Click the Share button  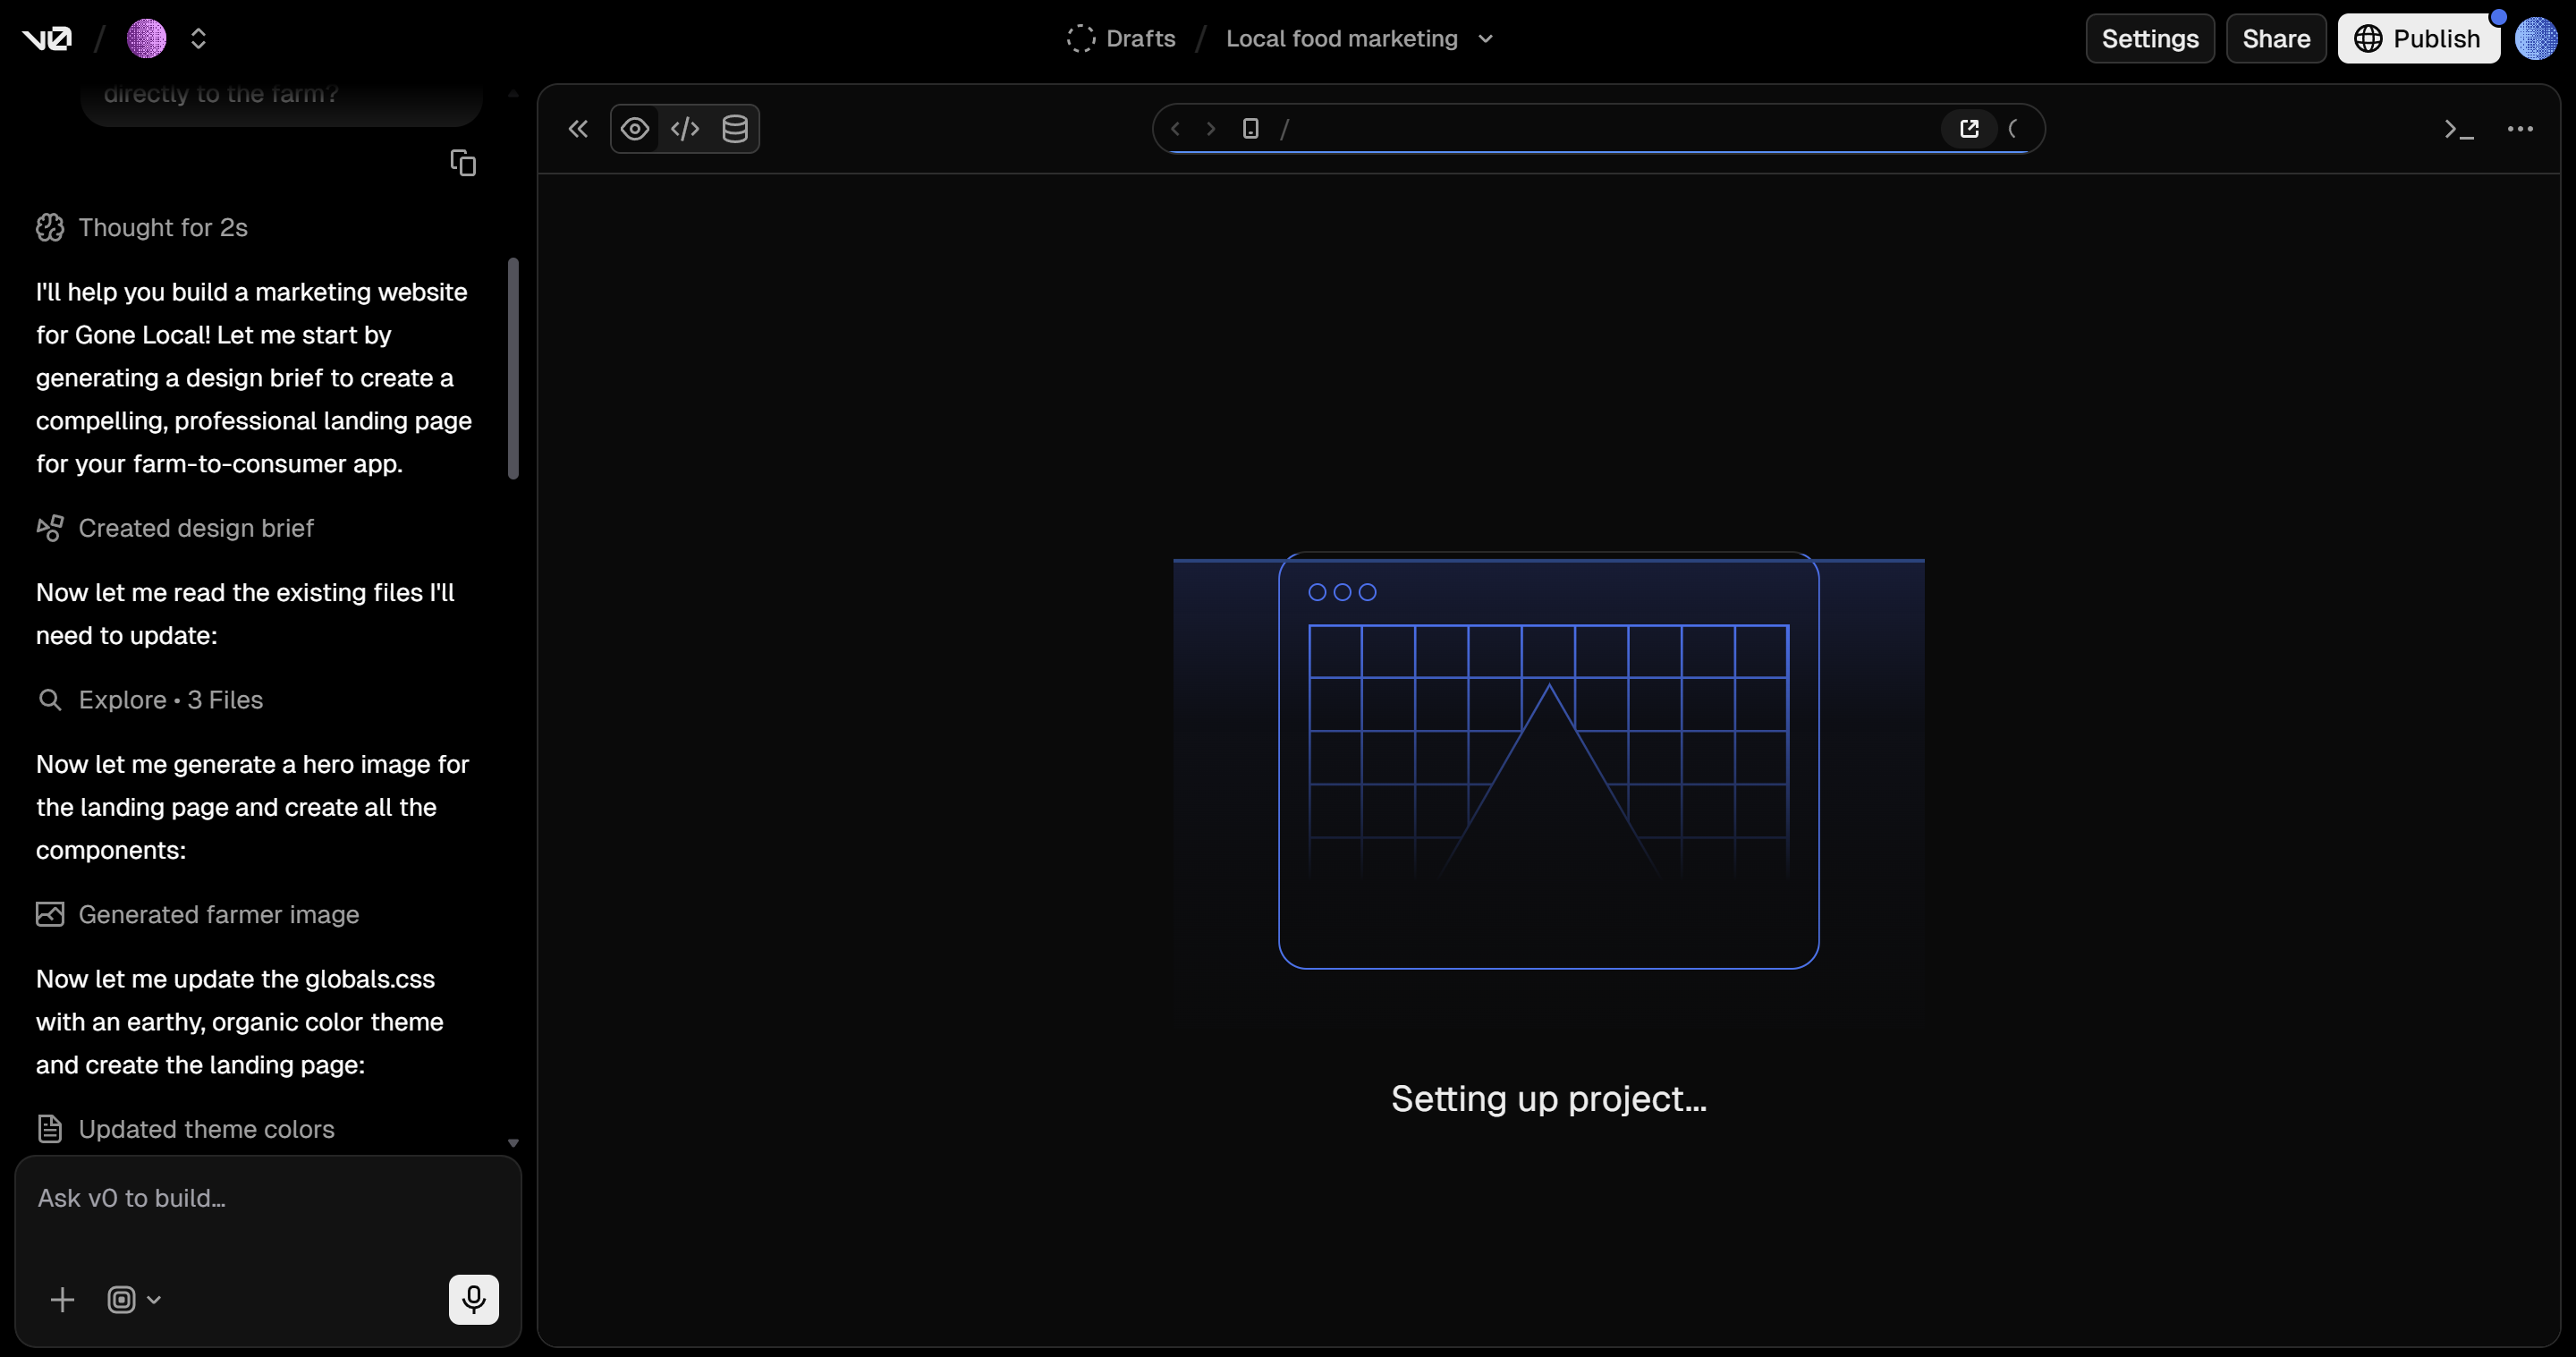click(x=2275, y=38)
